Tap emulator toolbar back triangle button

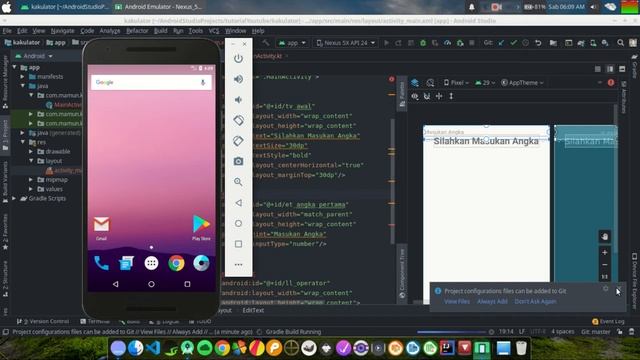coord(238,203)
